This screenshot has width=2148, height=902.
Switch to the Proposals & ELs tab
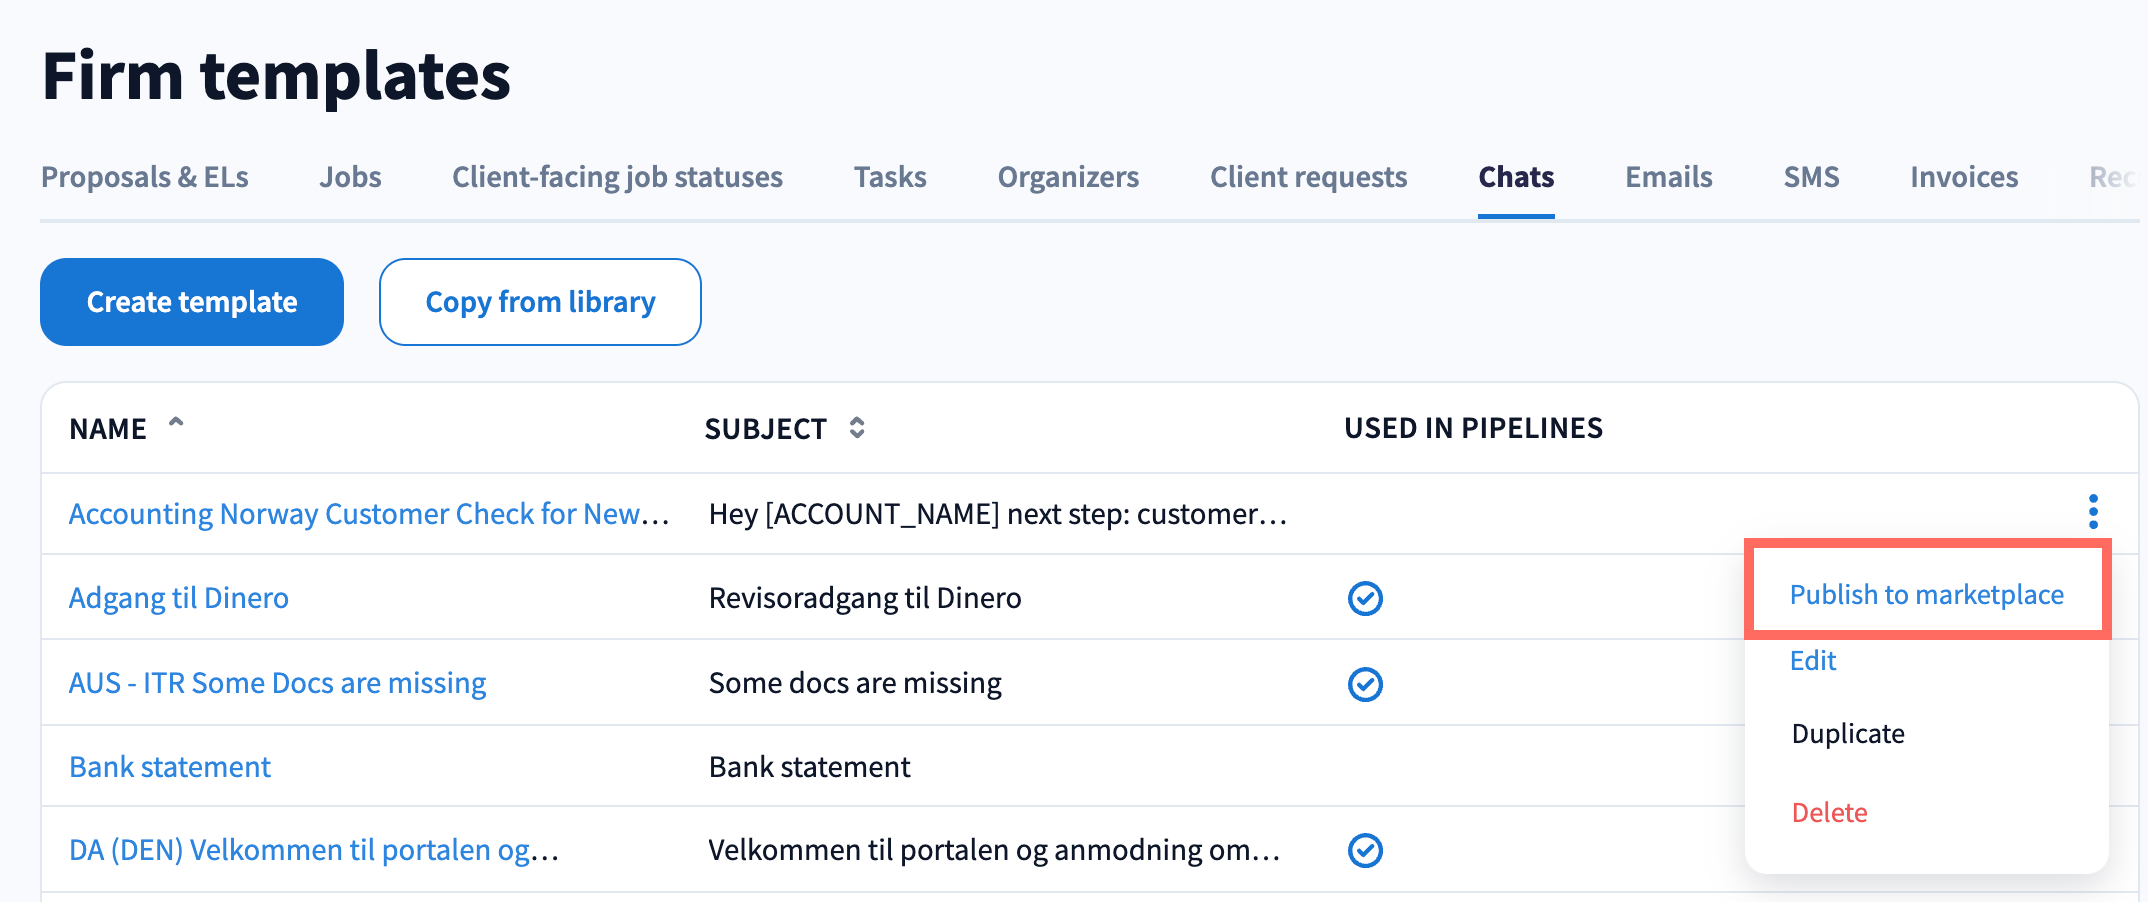pyautogui.click(x=145, y=177)
